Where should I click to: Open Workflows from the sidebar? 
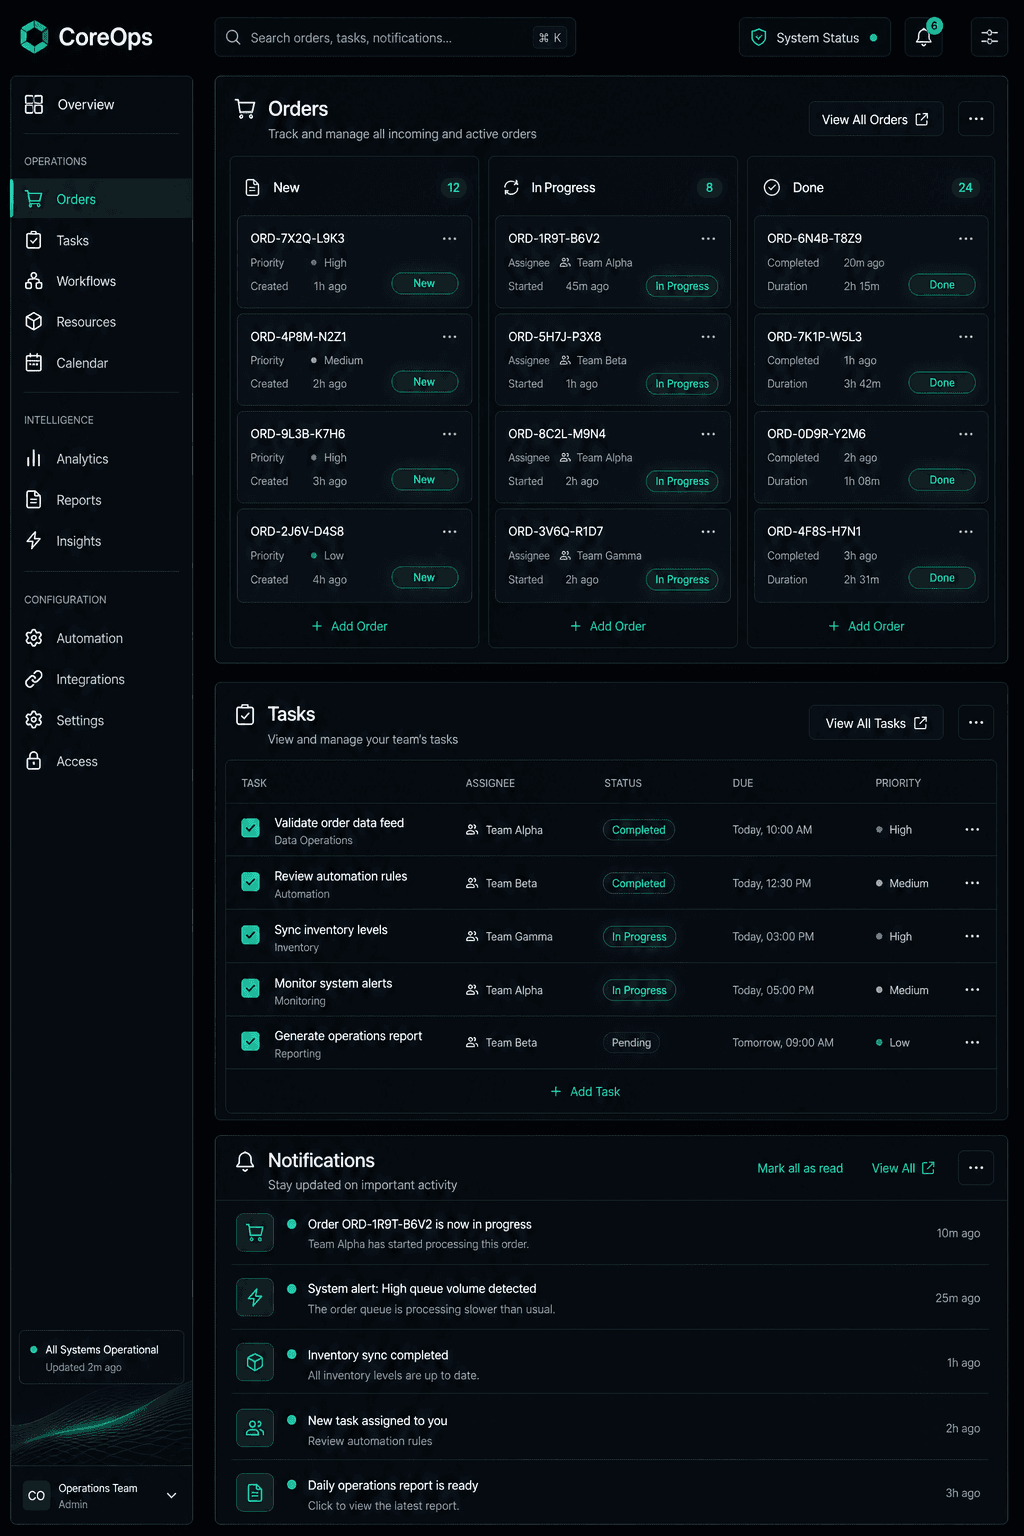tap(101, 281)
